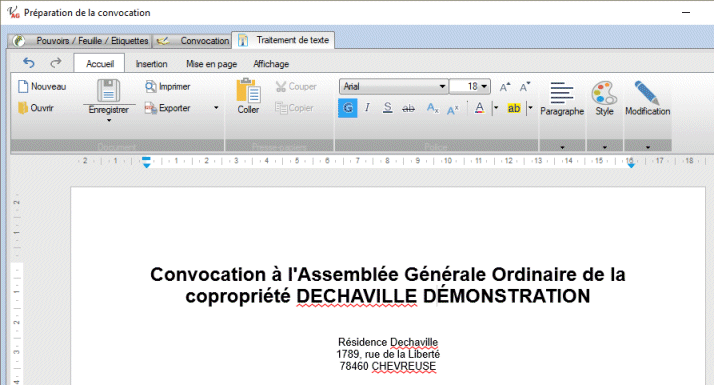Switch to the Convocation tab
This screenshot has width=714, height=385.
192,41
